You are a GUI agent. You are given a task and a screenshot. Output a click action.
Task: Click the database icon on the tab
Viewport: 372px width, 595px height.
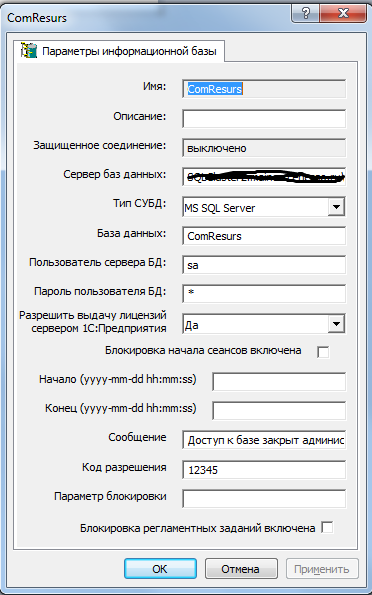(x=29, y=50)
